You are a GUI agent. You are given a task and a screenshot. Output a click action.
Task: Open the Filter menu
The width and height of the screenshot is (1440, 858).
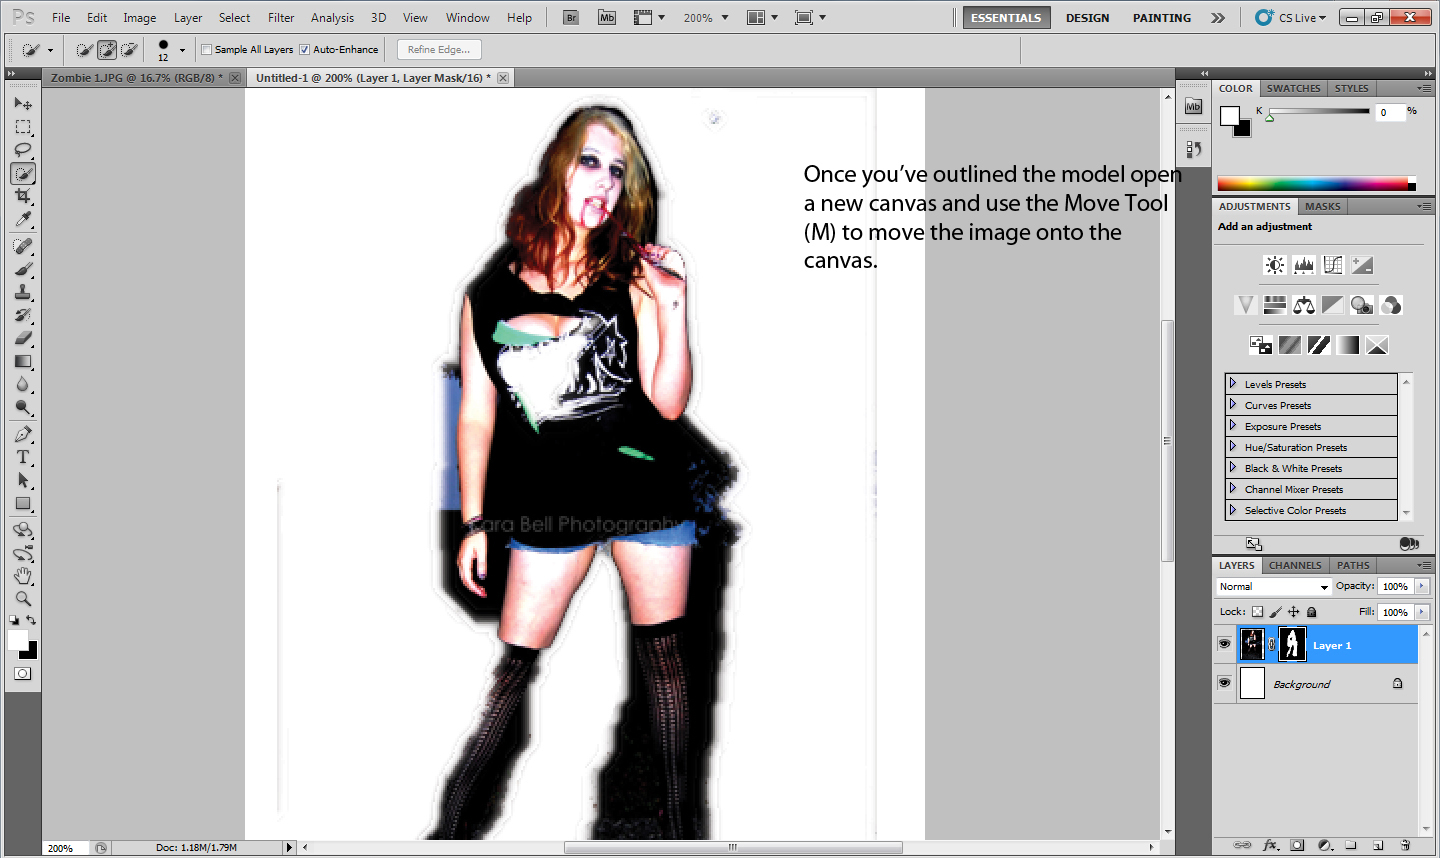click(281, 17)
